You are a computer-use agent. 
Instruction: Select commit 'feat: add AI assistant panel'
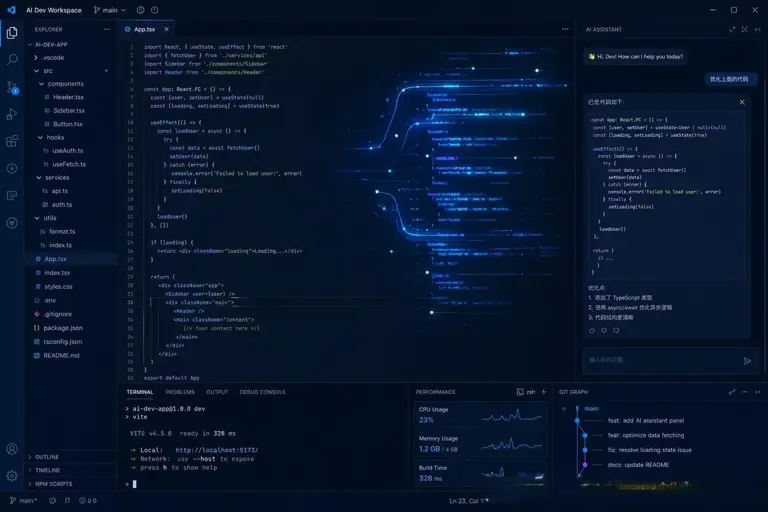tap(646, 420)
